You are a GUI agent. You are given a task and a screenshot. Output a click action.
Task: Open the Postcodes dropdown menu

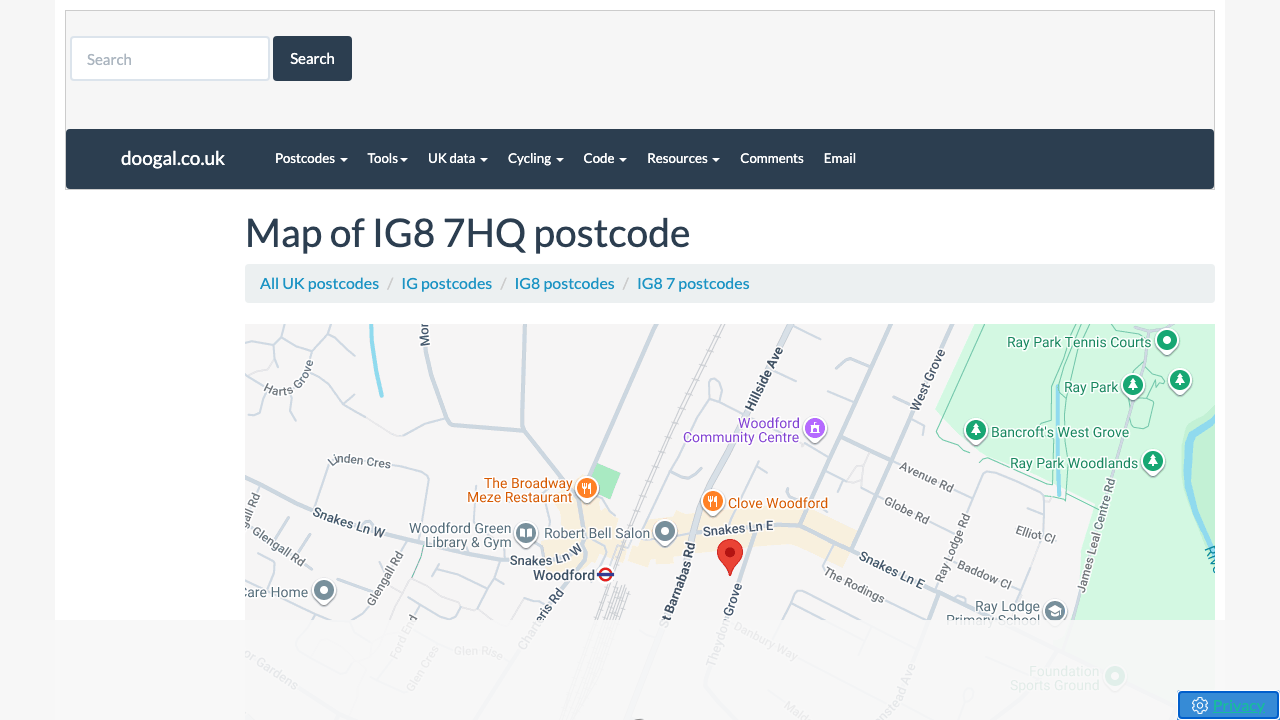click(x=310, y=158)
